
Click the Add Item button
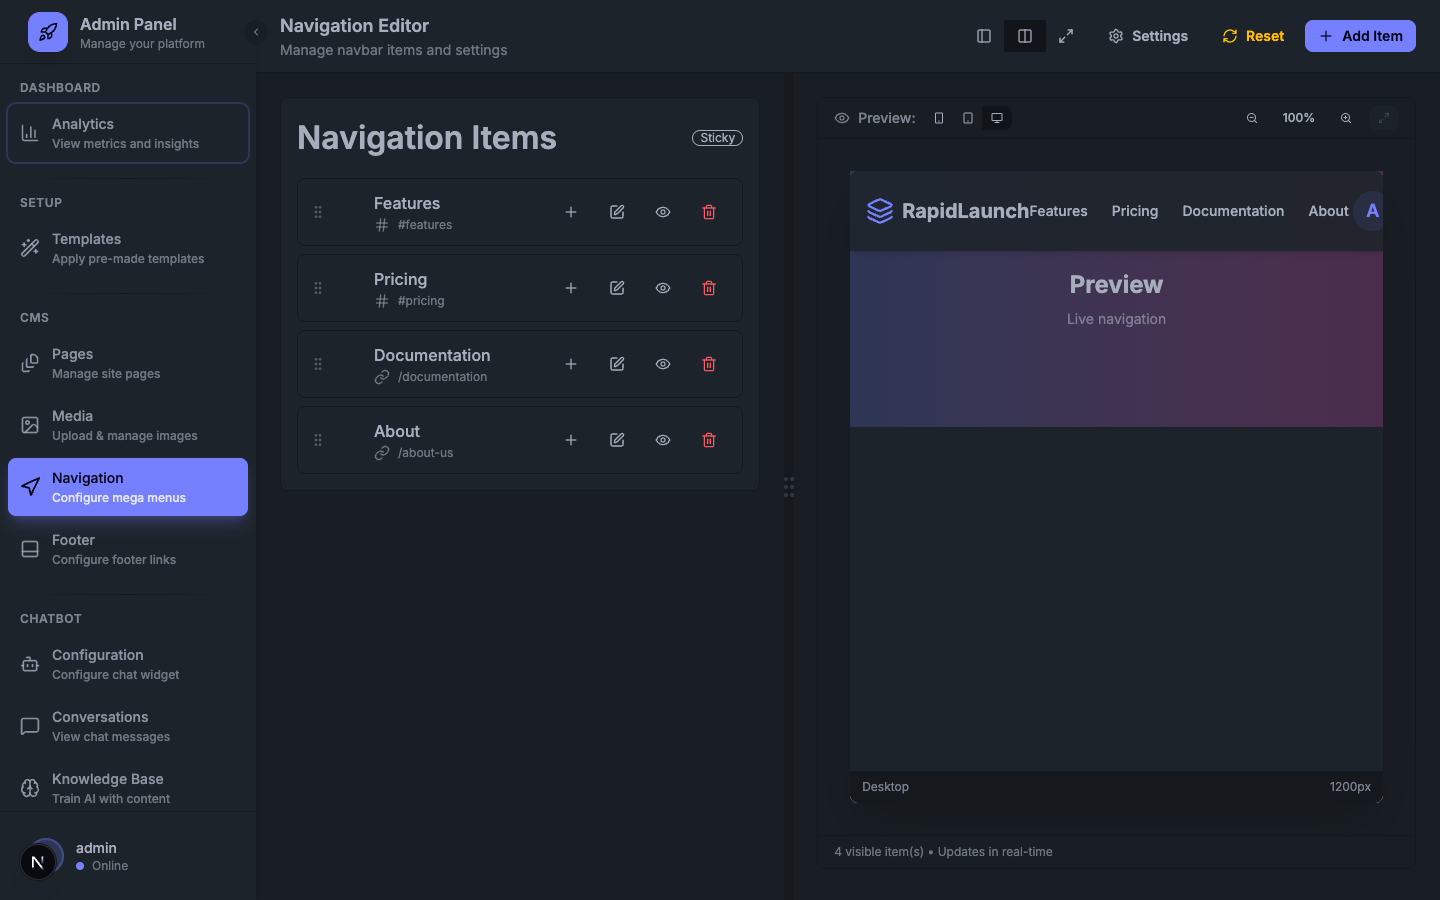point(1360,36)
